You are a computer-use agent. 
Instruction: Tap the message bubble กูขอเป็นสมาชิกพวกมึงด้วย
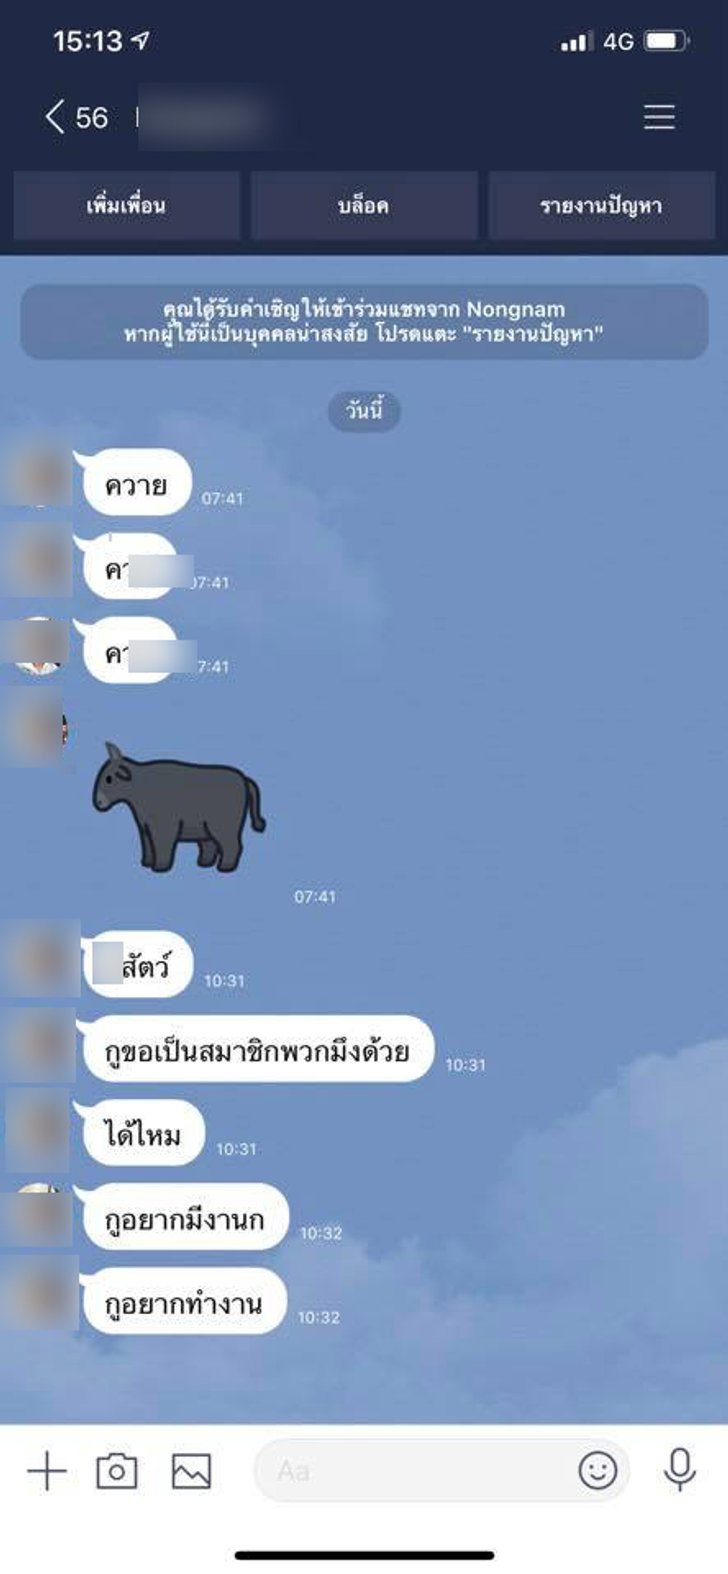(257, 1049)
